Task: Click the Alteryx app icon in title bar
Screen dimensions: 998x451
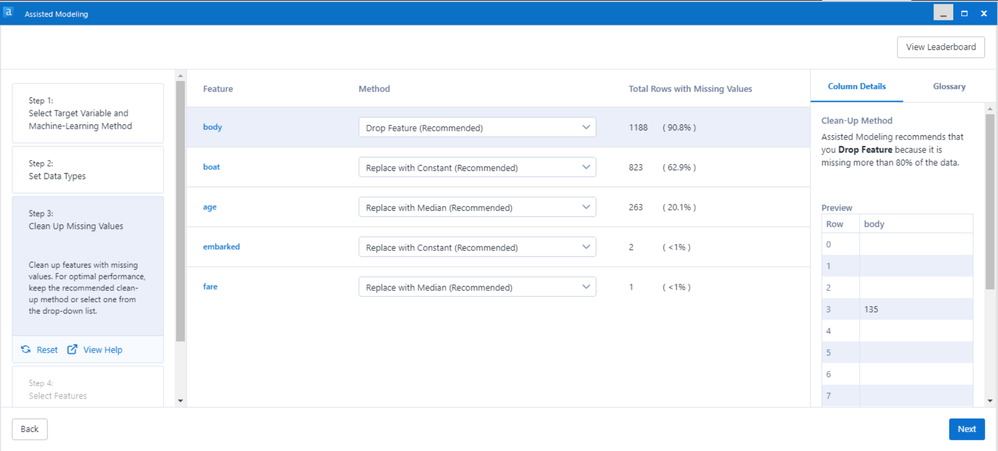Action: 8,13
